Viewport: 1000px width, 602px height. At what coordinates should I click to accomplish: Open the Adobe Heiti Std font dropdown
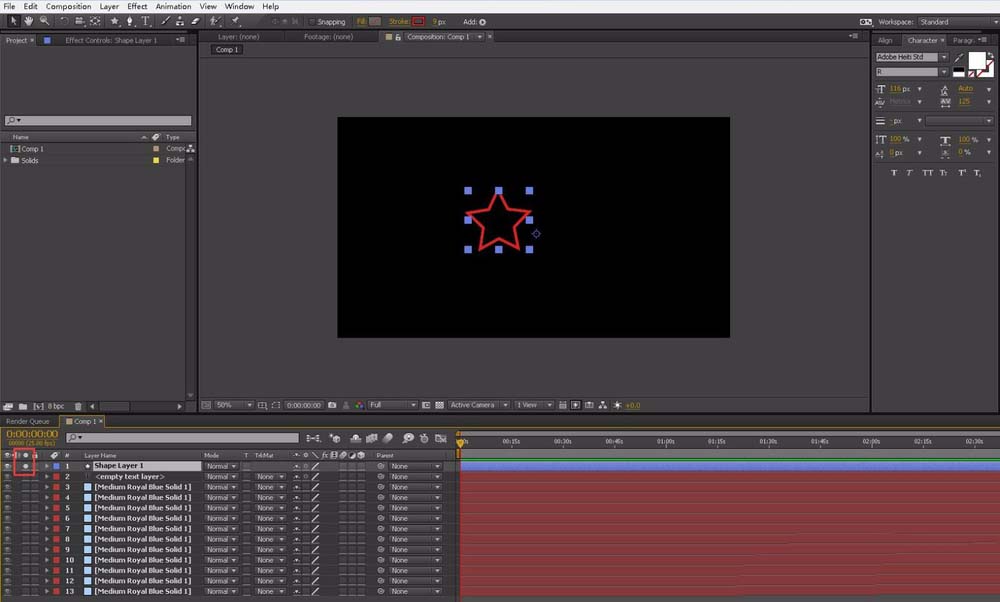911,57
